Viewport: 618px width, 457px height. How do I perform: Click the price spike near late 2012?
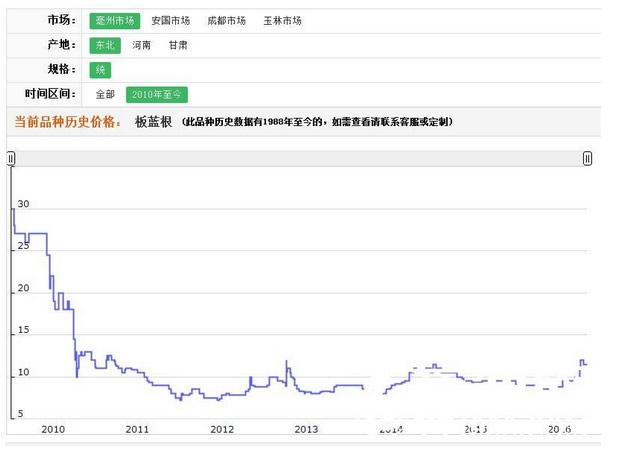coord(287,361)
